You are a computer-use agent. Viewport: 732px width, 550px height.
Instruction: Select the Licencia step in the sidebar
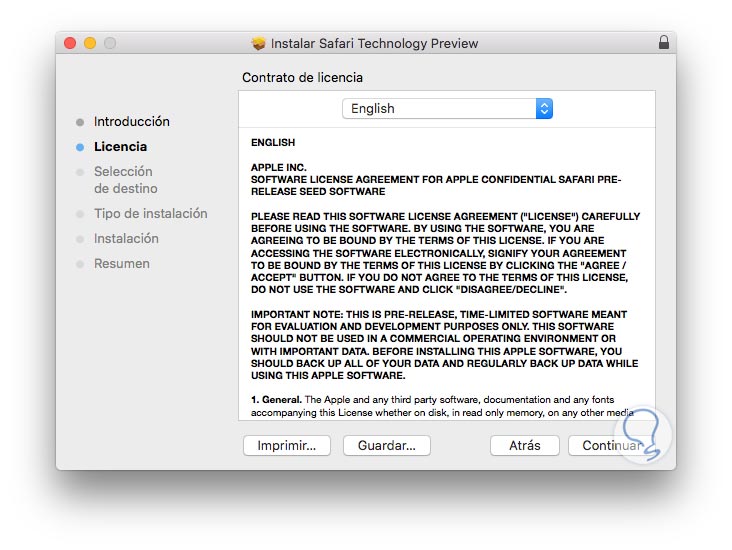pyautogui.click(x=120, y=147)
